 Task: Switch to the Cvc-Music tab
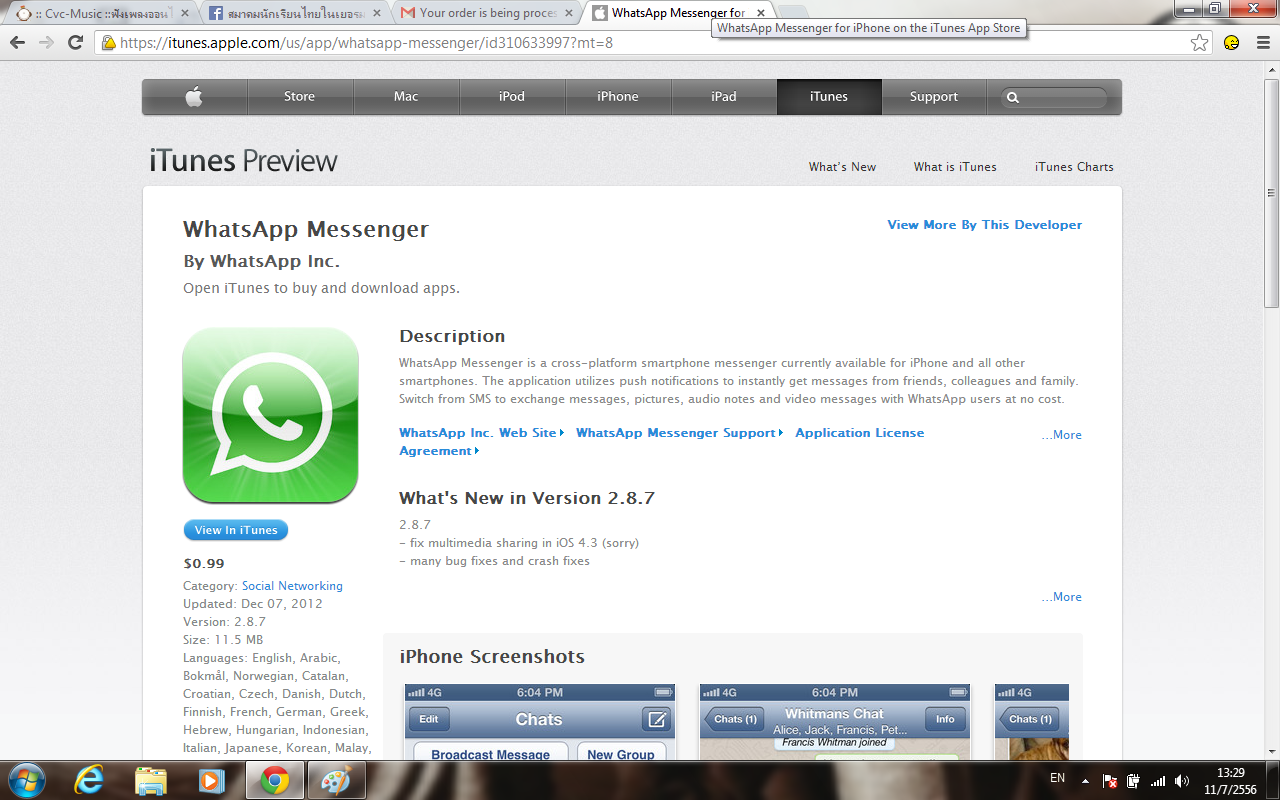click(x=103, y=13)
